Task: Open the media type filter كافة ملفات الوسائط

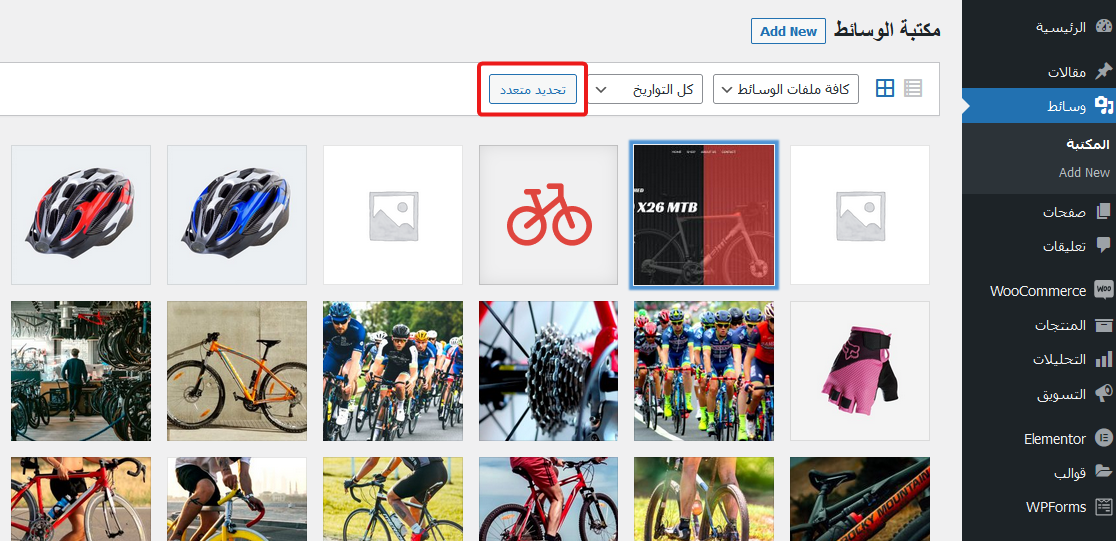Action: tap(786, 89)
